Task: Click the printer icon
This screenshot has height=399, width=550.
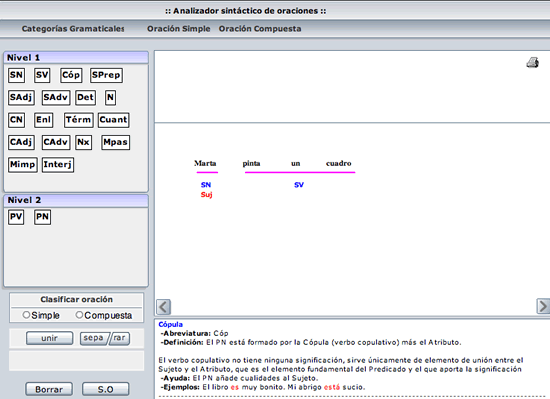Action: click(x=532, y=62)
